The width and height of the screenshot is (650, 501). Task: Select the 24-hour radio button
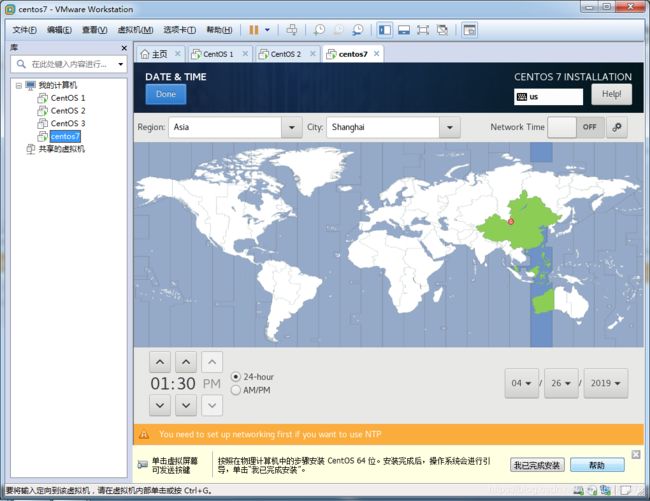coord(235,377)
